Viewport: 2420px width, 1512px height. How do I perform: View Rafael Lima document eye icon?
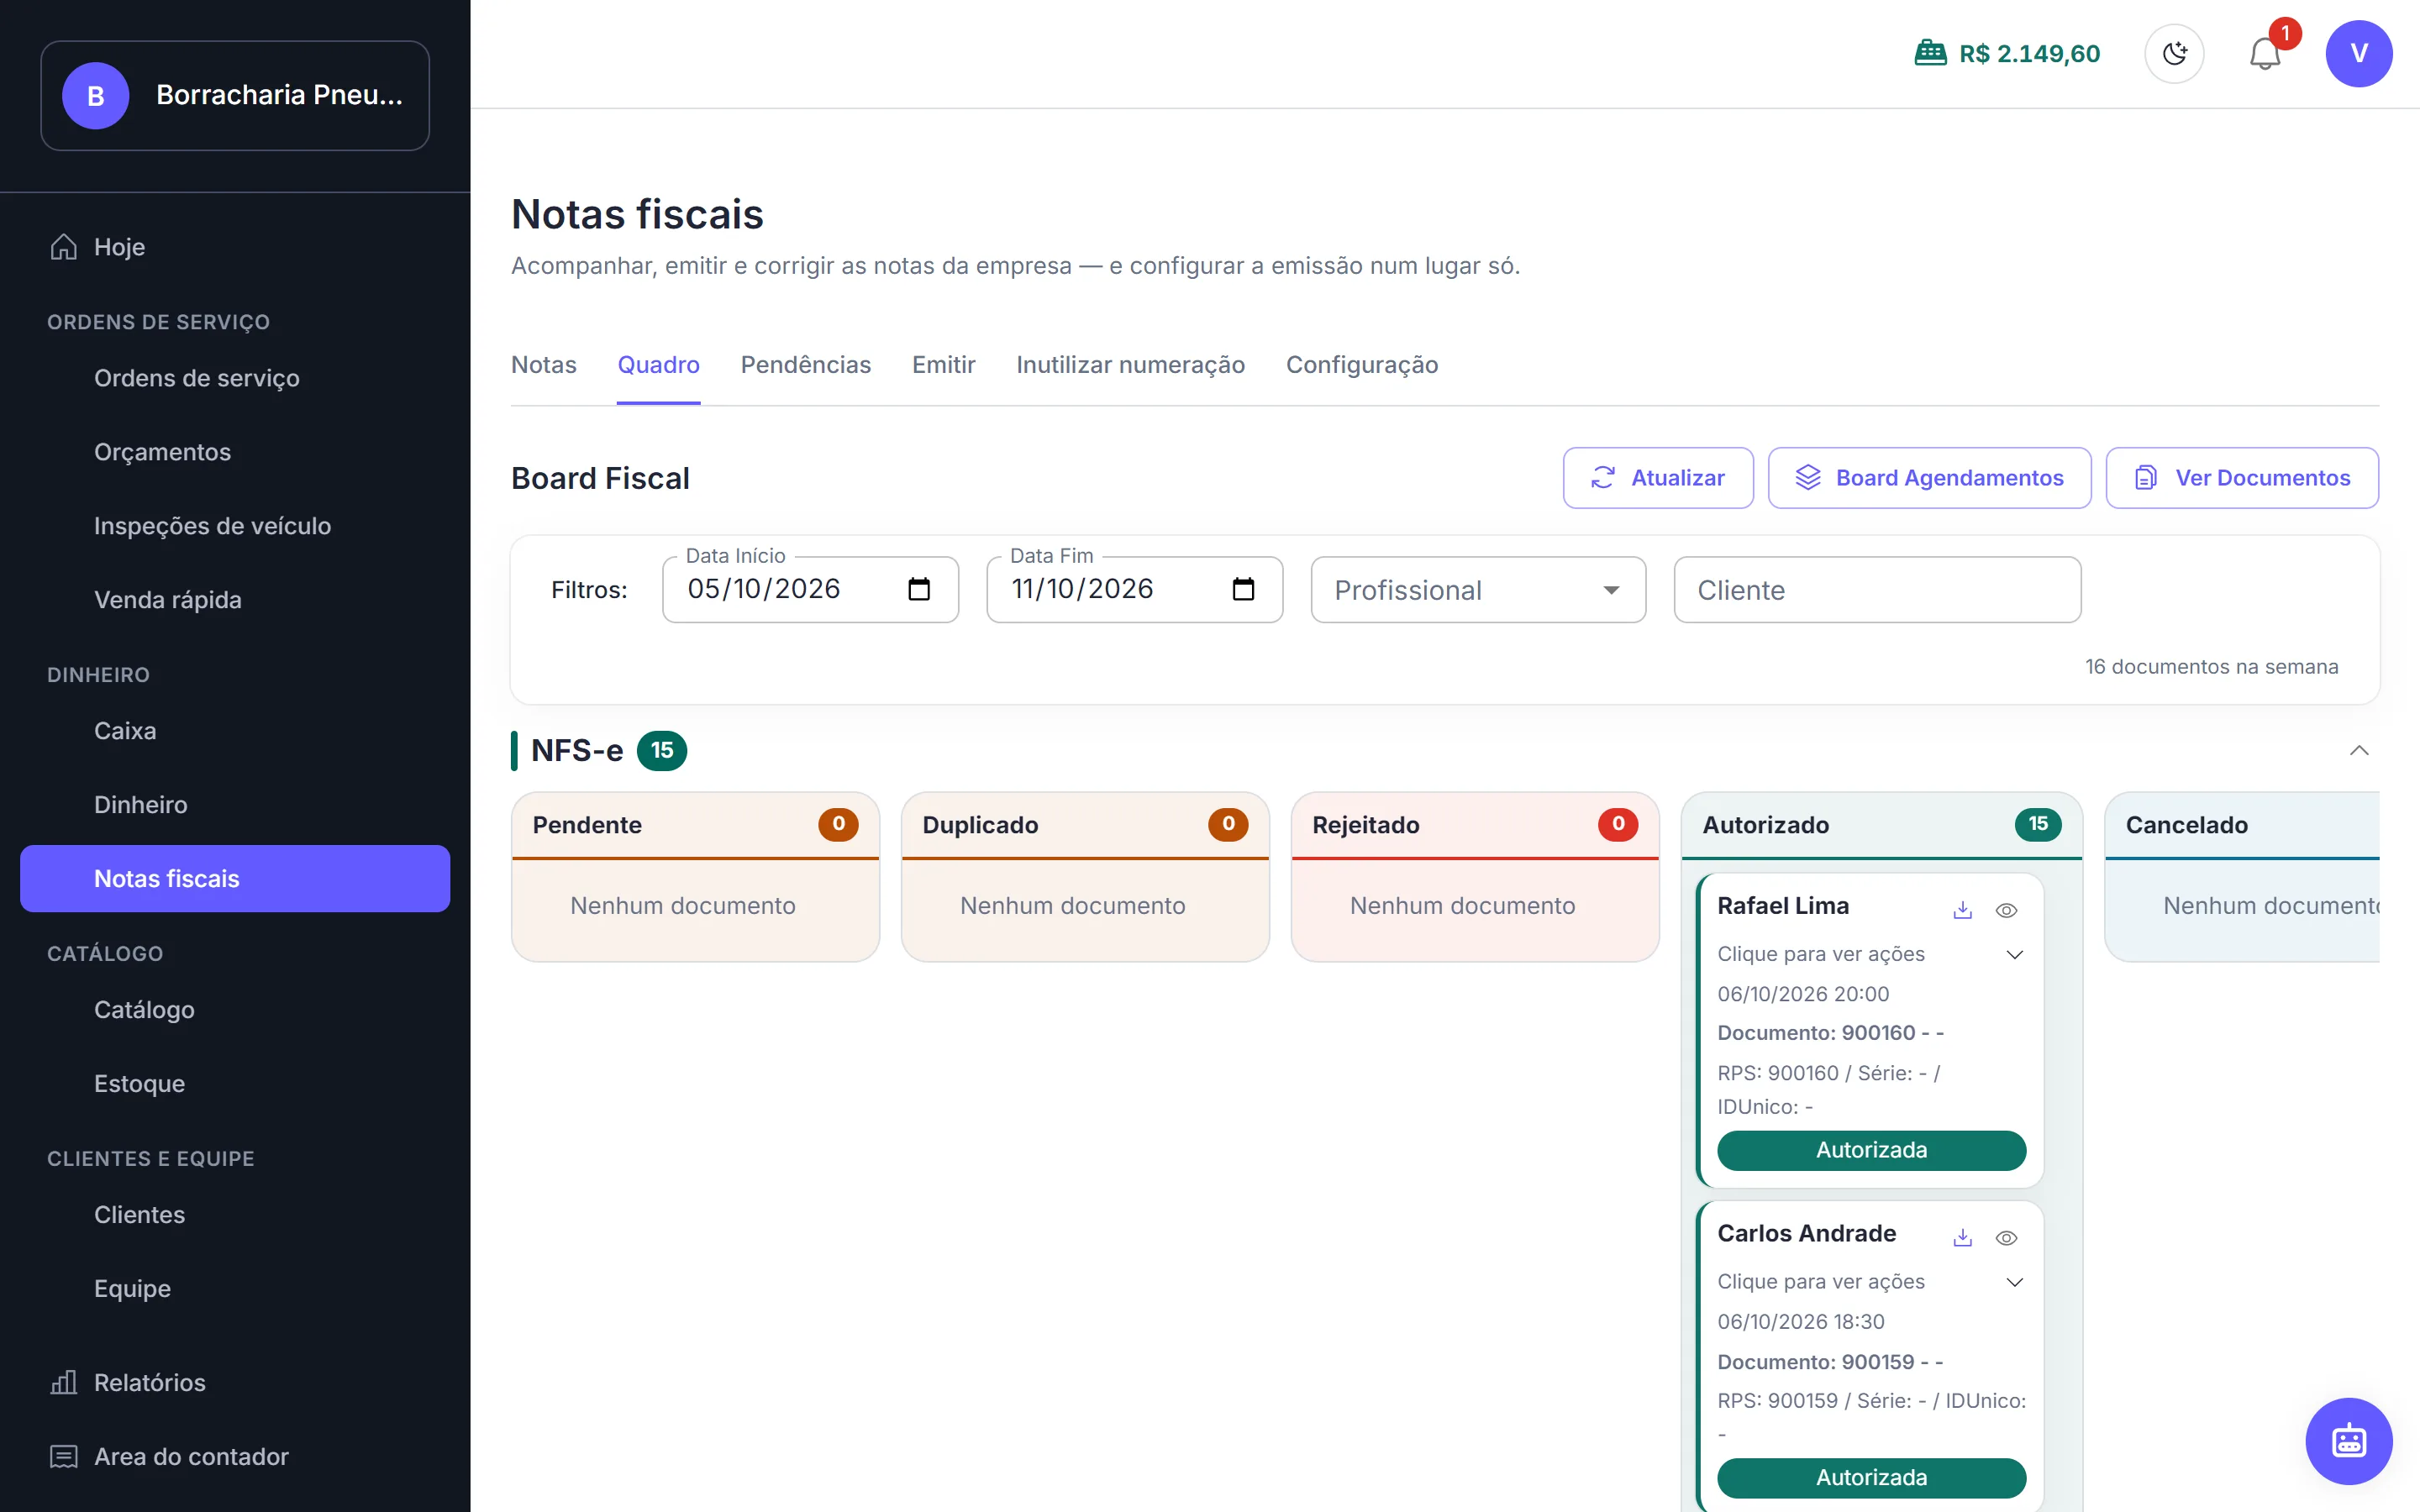[x=2006, y=910]
